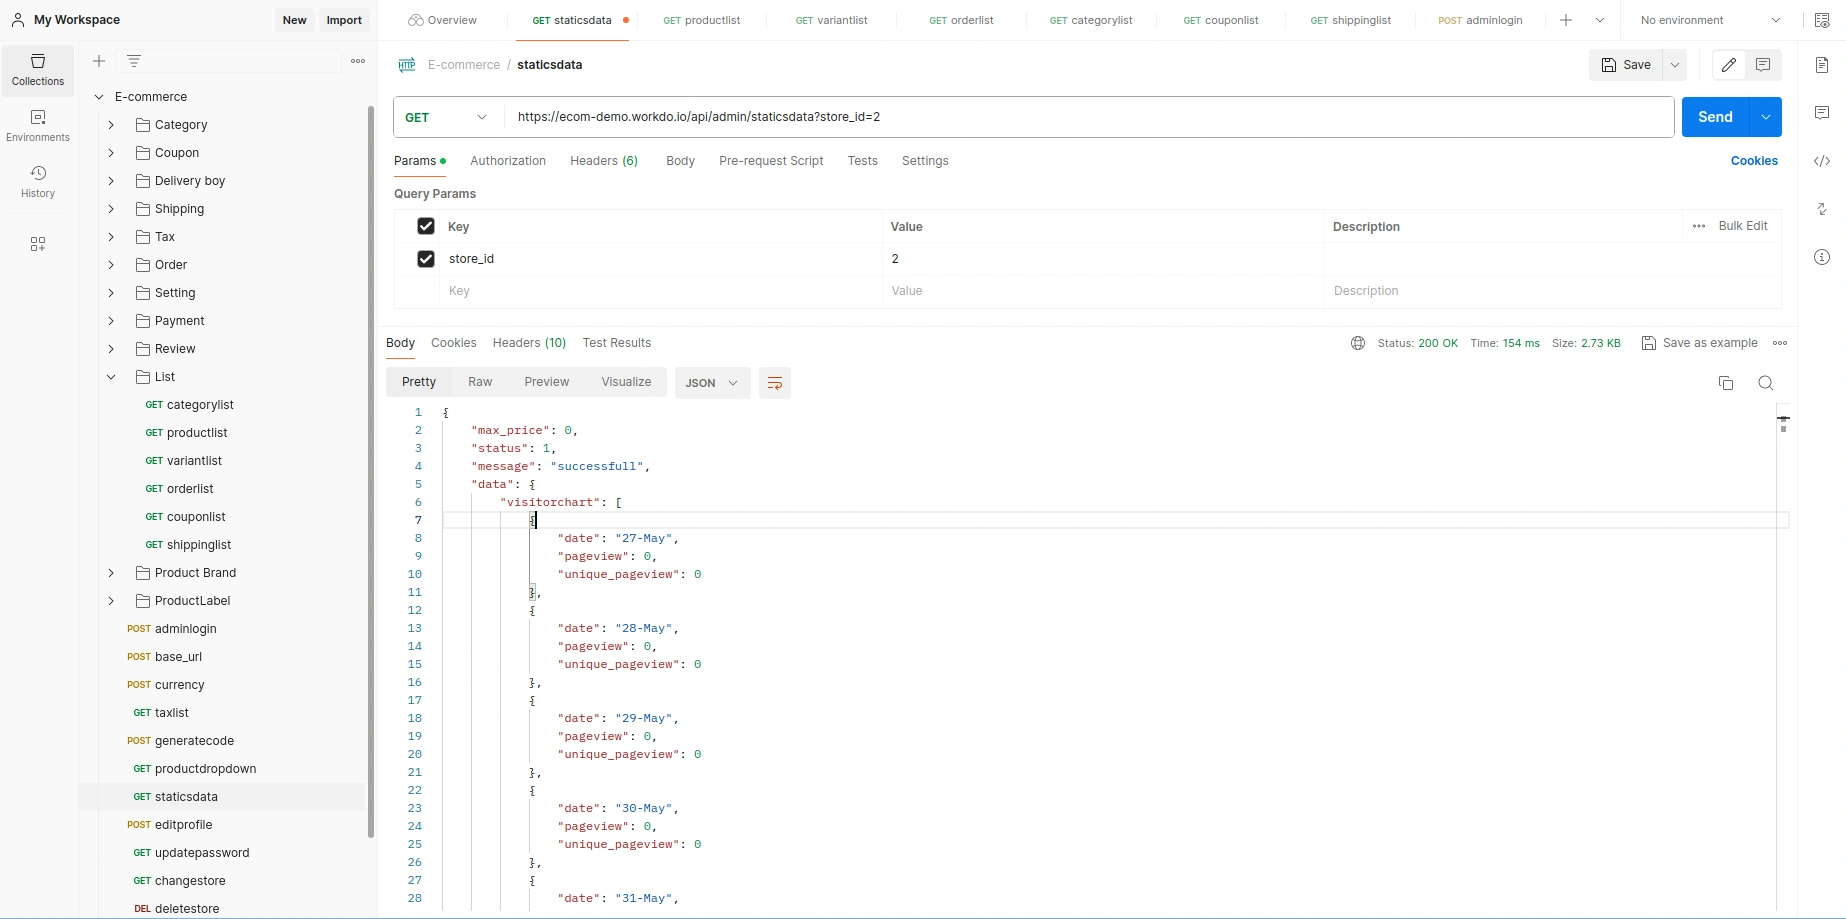The width and height of the screenshot is (1846, 919).
Task: Open the History panel
Action: point(37,182)
